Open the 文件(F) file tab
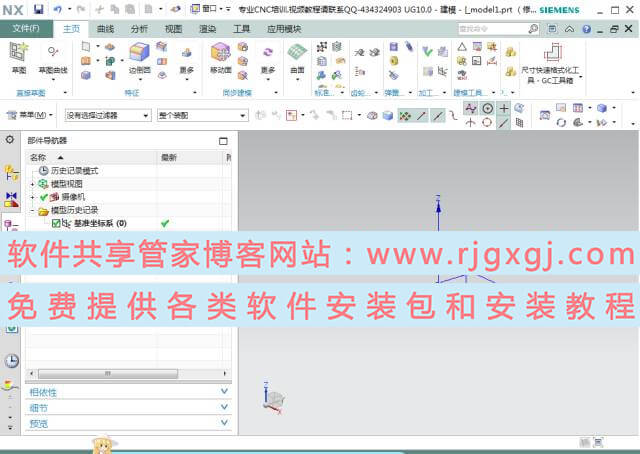This screenshot has height=454, width=640. (x=26, y=29)
